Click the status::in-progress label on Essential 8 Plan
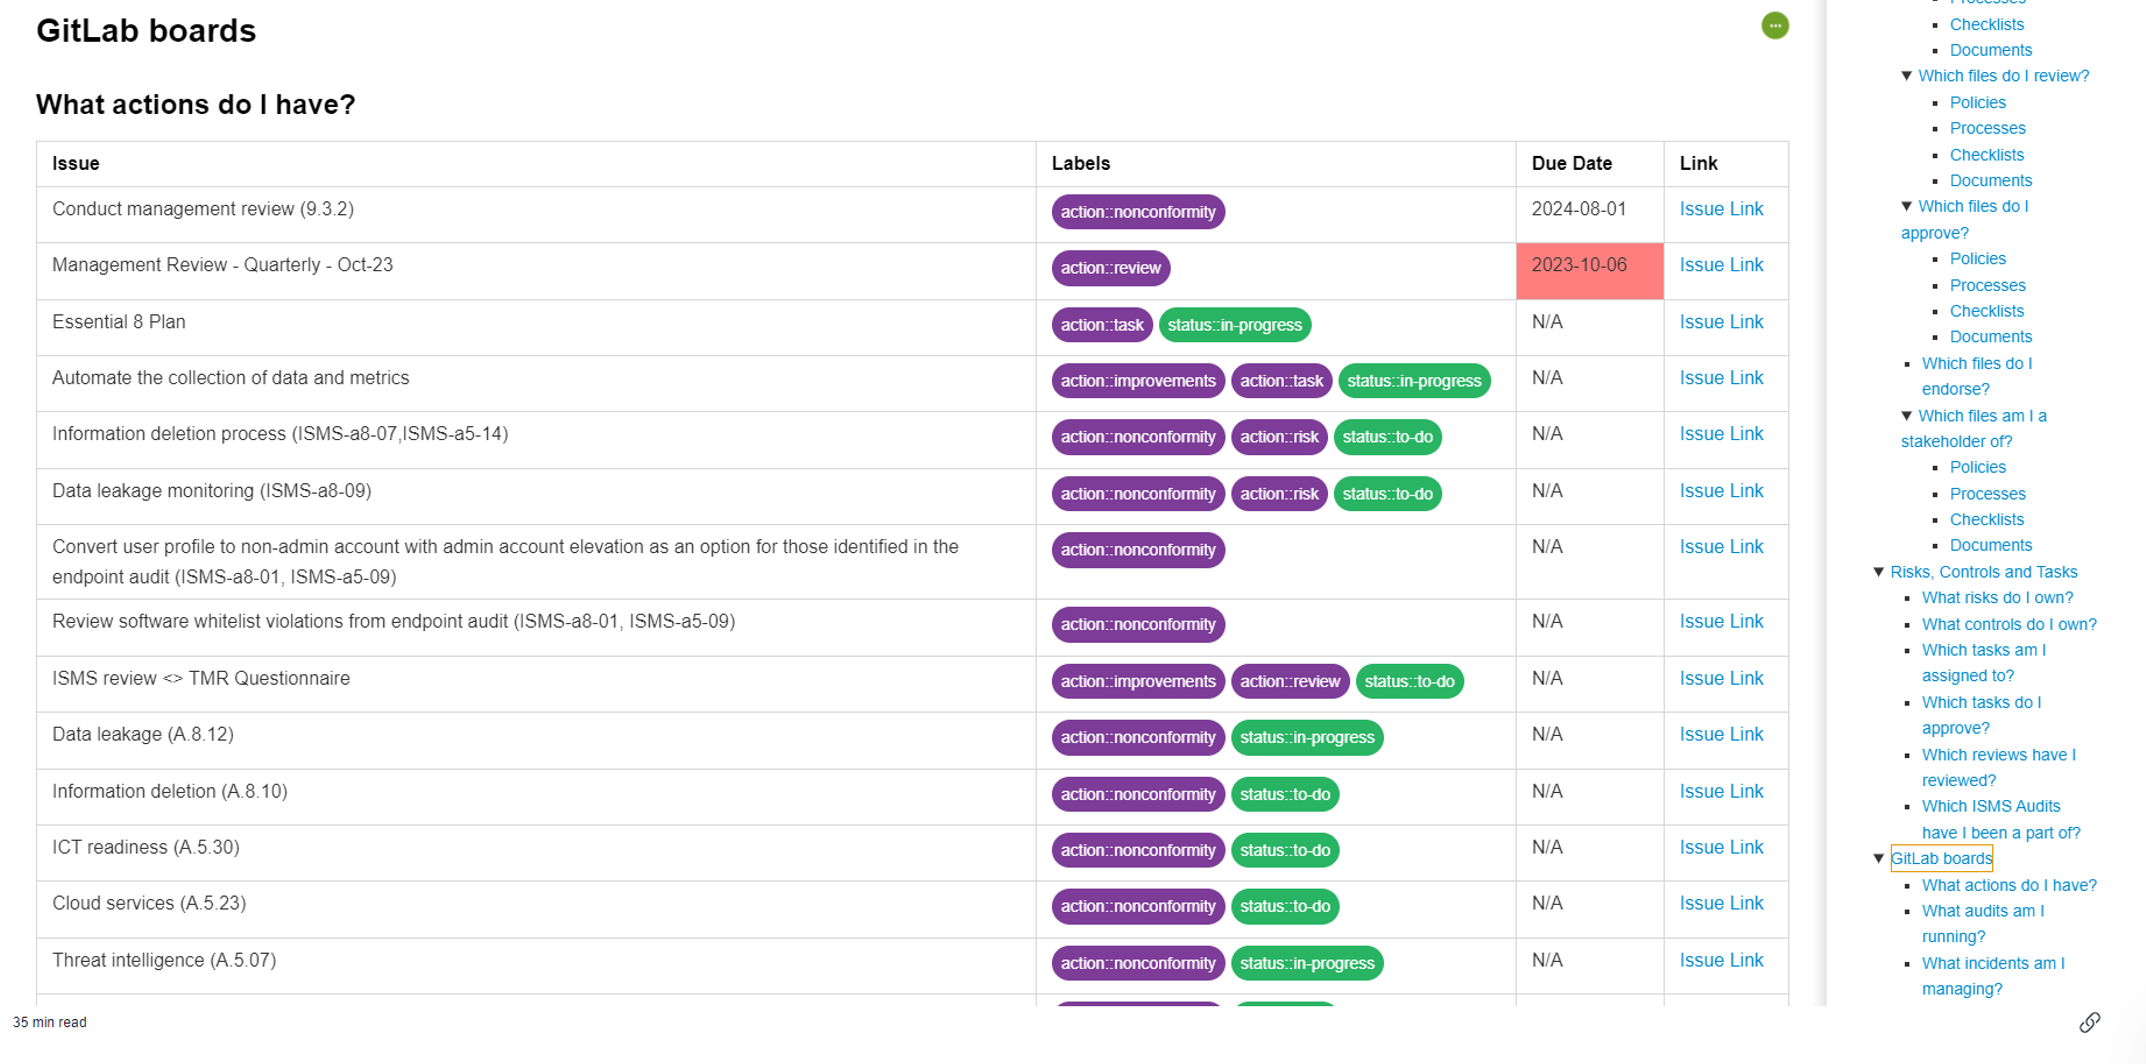The width and height of the screenshot is (2146, 1064). pyautogui.click(x=1235, y=324)
